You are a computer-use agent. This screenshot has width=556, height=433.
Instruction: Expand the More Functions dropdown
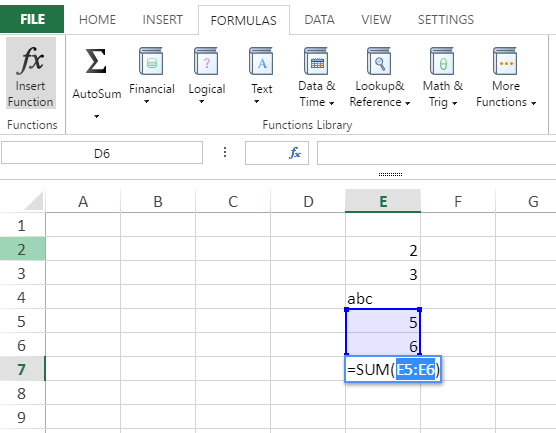click(533, 103)
